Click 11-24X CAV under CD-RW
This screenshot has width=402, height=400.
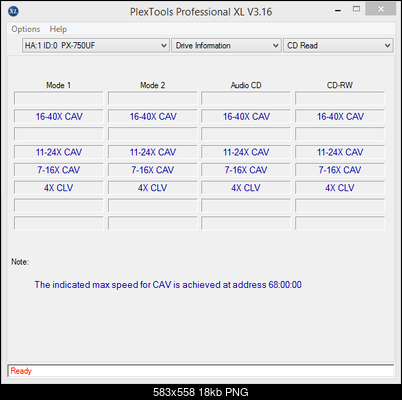point(340,152)
